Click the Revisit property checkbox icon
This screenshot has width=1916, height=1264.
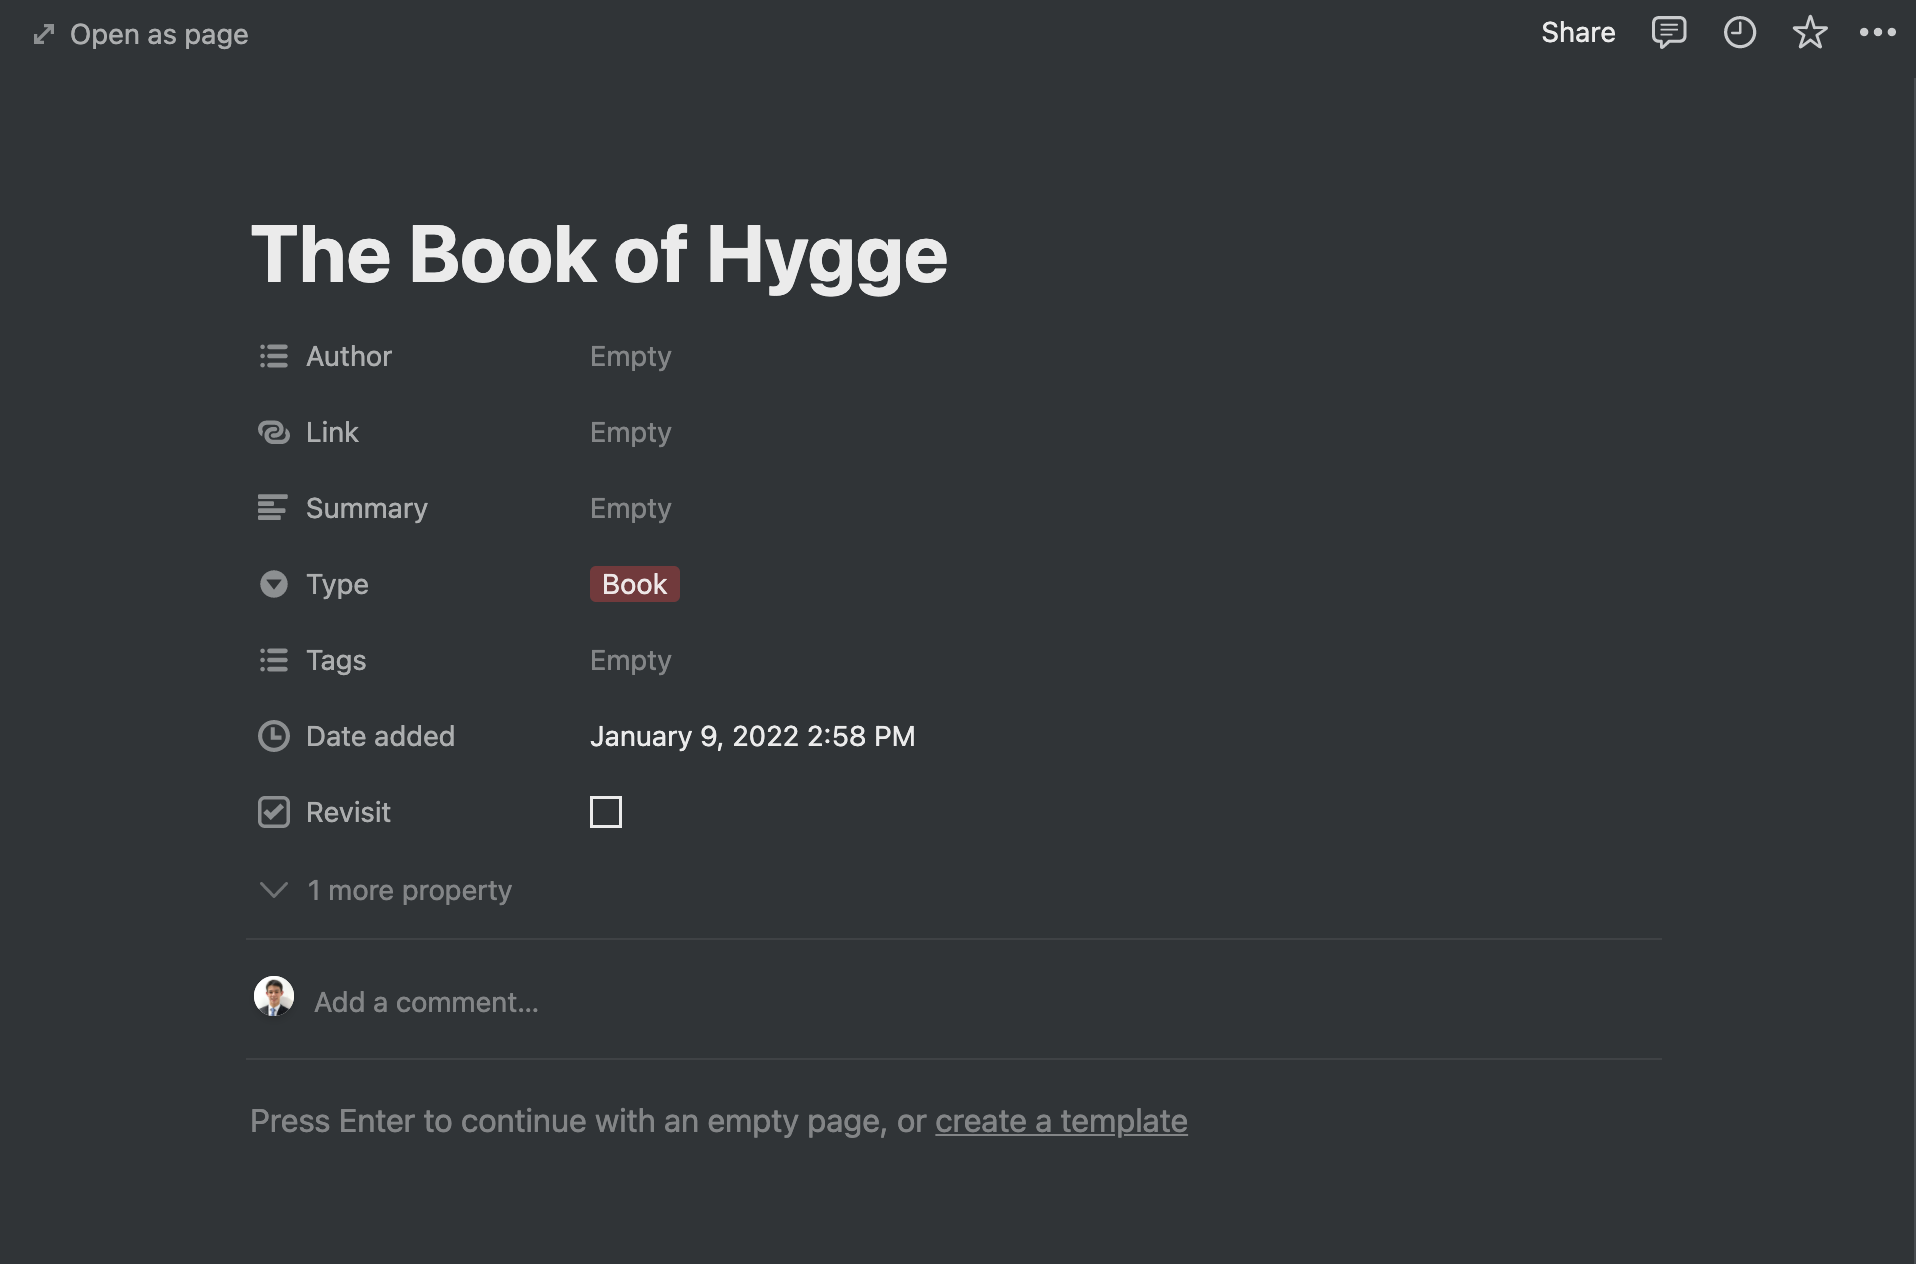pos(273,812)
